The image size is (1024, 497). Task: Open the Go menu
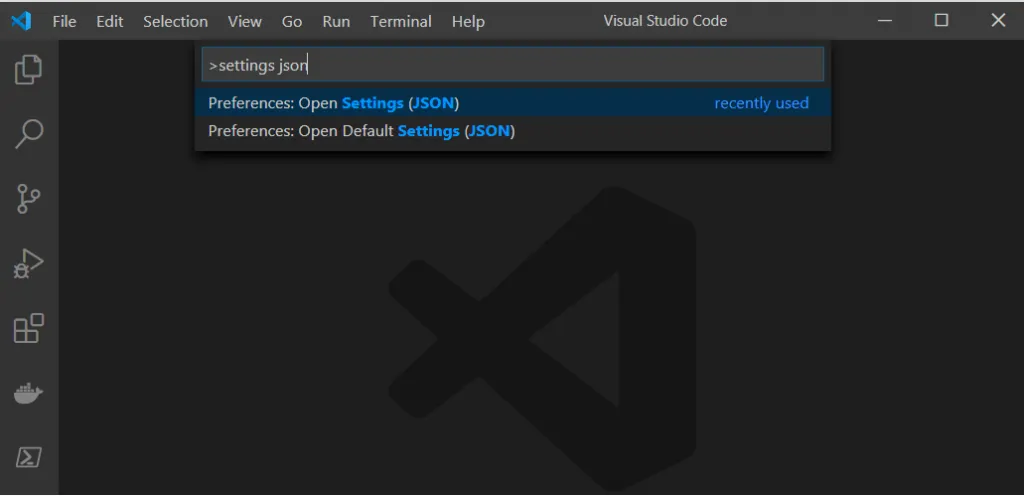pyautogui.click(x=292, y=21)
